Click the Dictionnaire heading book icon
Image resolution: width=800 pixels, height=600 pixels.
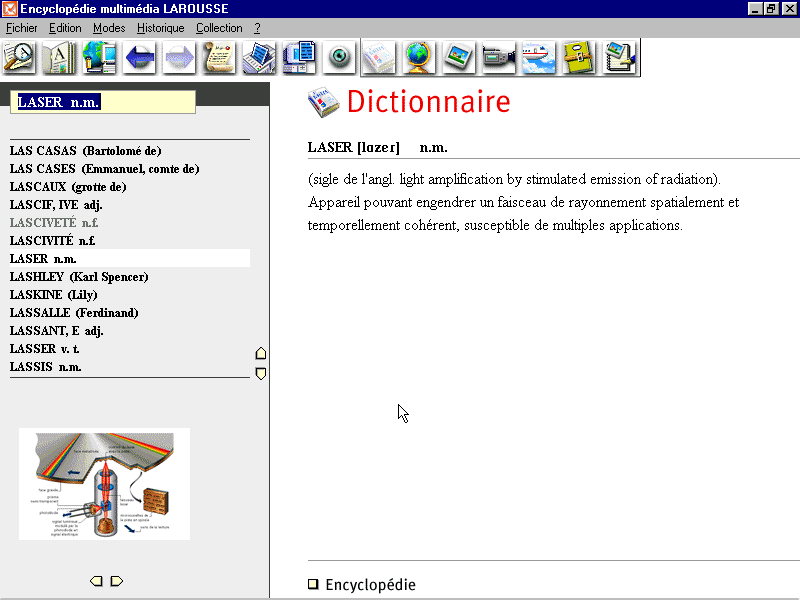[x=323, y=102]
